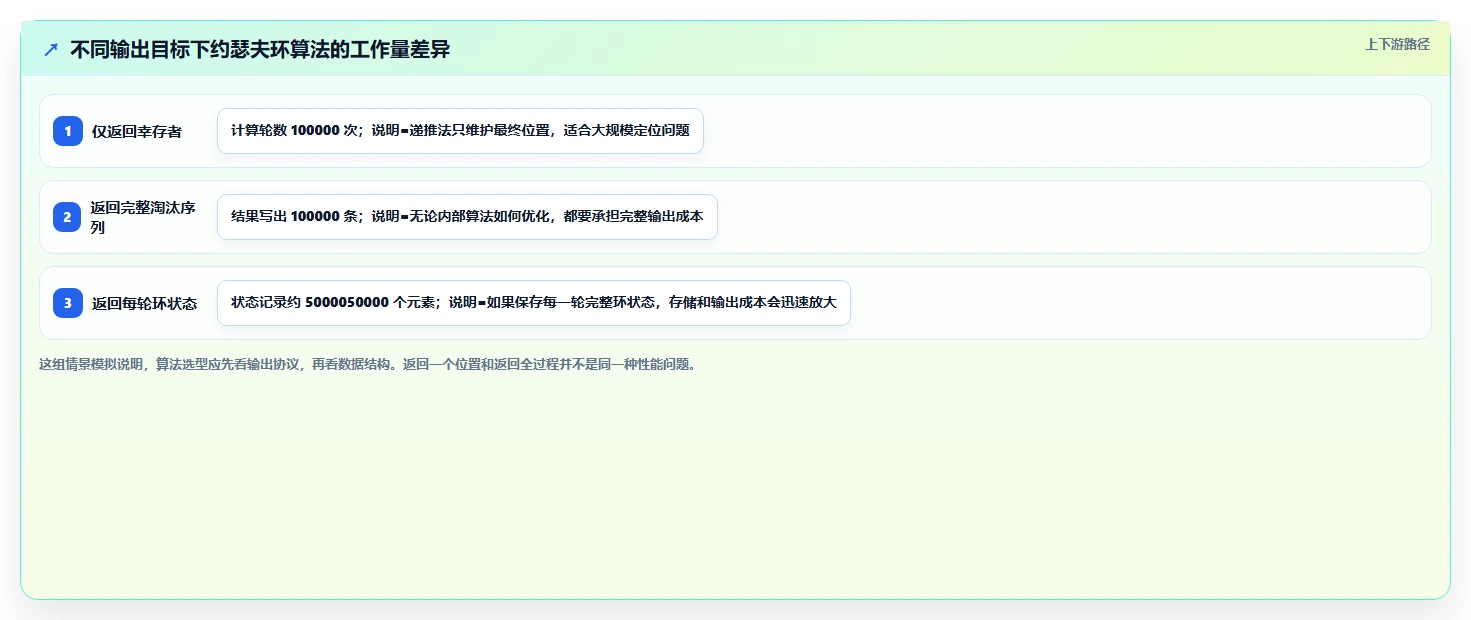
Task: Click the footnote starting 这组情景模拟说明
Action: pos(367,365)
